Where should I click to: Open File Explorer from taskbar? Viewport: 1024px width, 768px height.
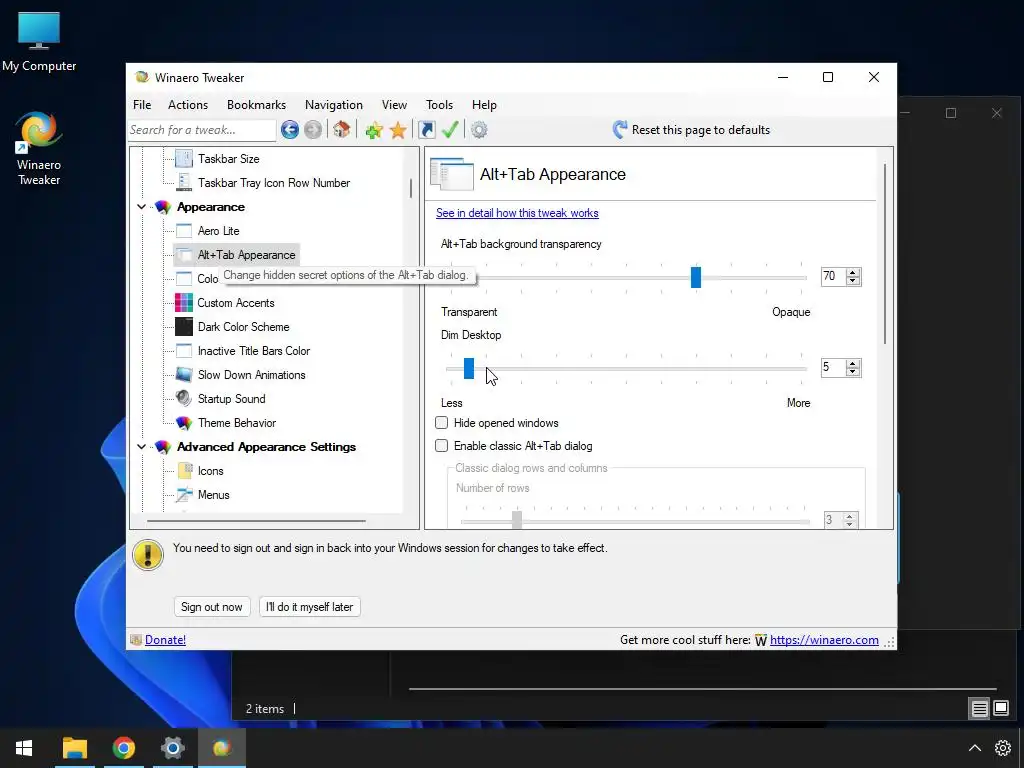click(x=75, y=748)
